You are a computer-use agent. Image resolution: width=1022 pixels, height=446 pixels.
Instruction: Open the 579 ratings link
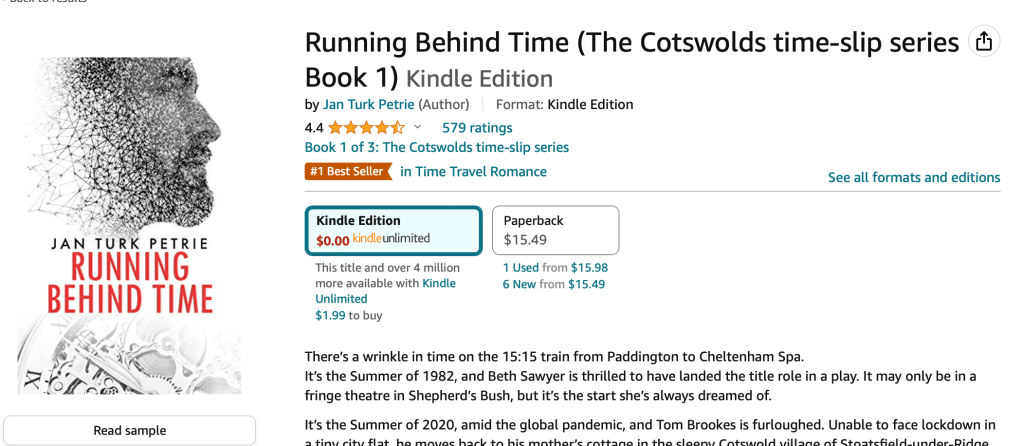477,128
